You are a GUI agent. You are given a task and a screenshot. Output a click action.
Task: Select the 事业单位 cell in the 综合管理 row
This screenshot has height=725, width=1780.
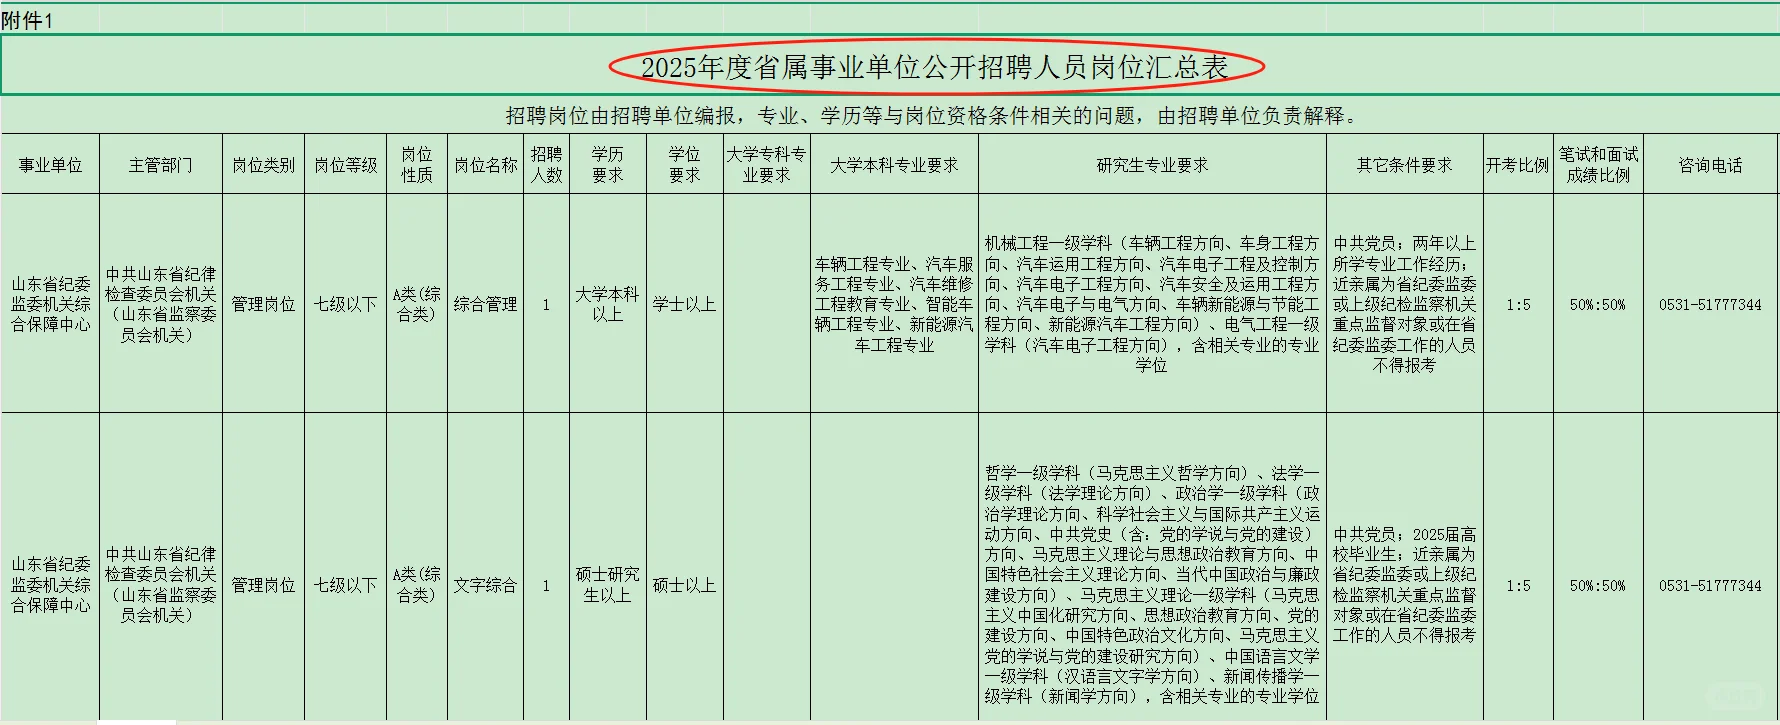50,304
